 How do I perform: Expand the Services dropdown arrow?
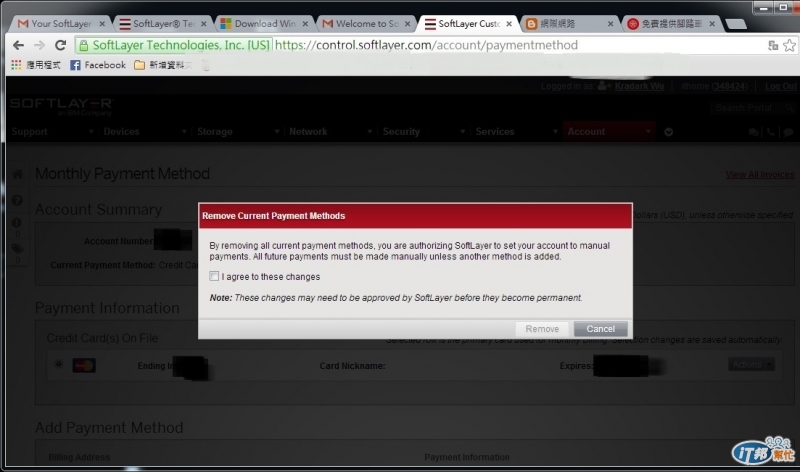point(555,132)
